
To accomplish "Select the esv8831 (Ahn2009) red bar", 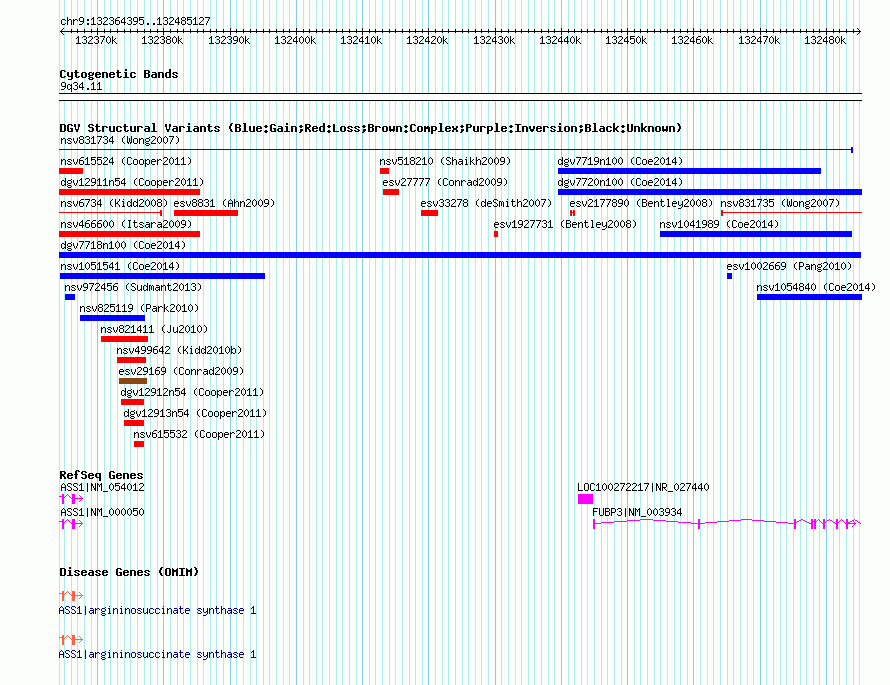I will (x=205, y=213).
